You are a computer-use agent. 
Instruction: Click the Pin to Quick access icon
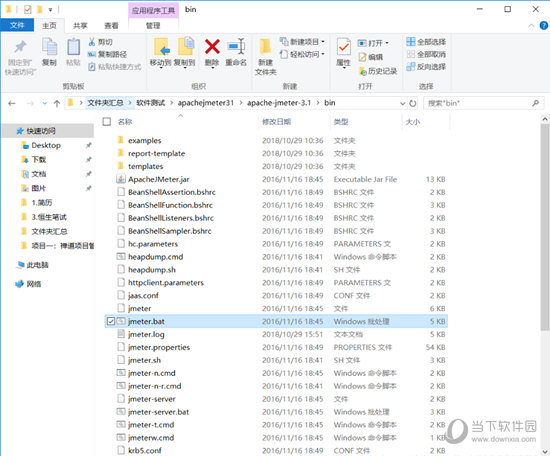20,48
